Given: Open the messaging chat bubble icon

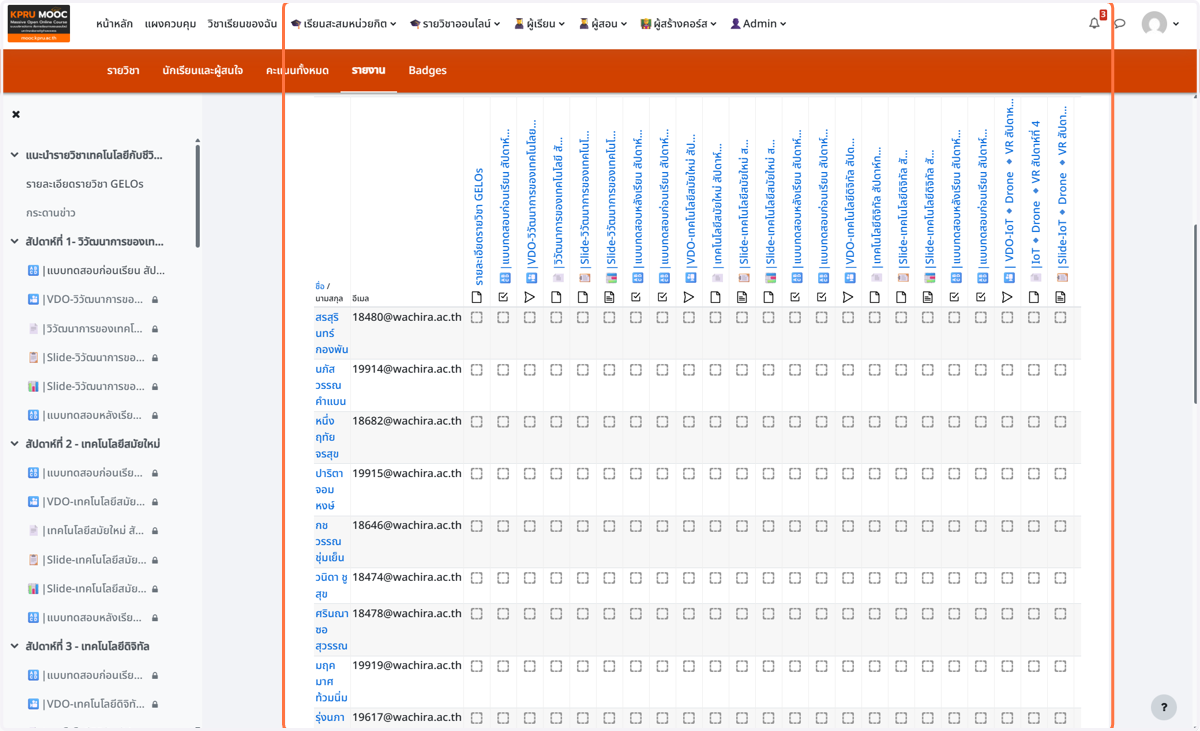Looking at the screenshot, I should (1120, 23).
